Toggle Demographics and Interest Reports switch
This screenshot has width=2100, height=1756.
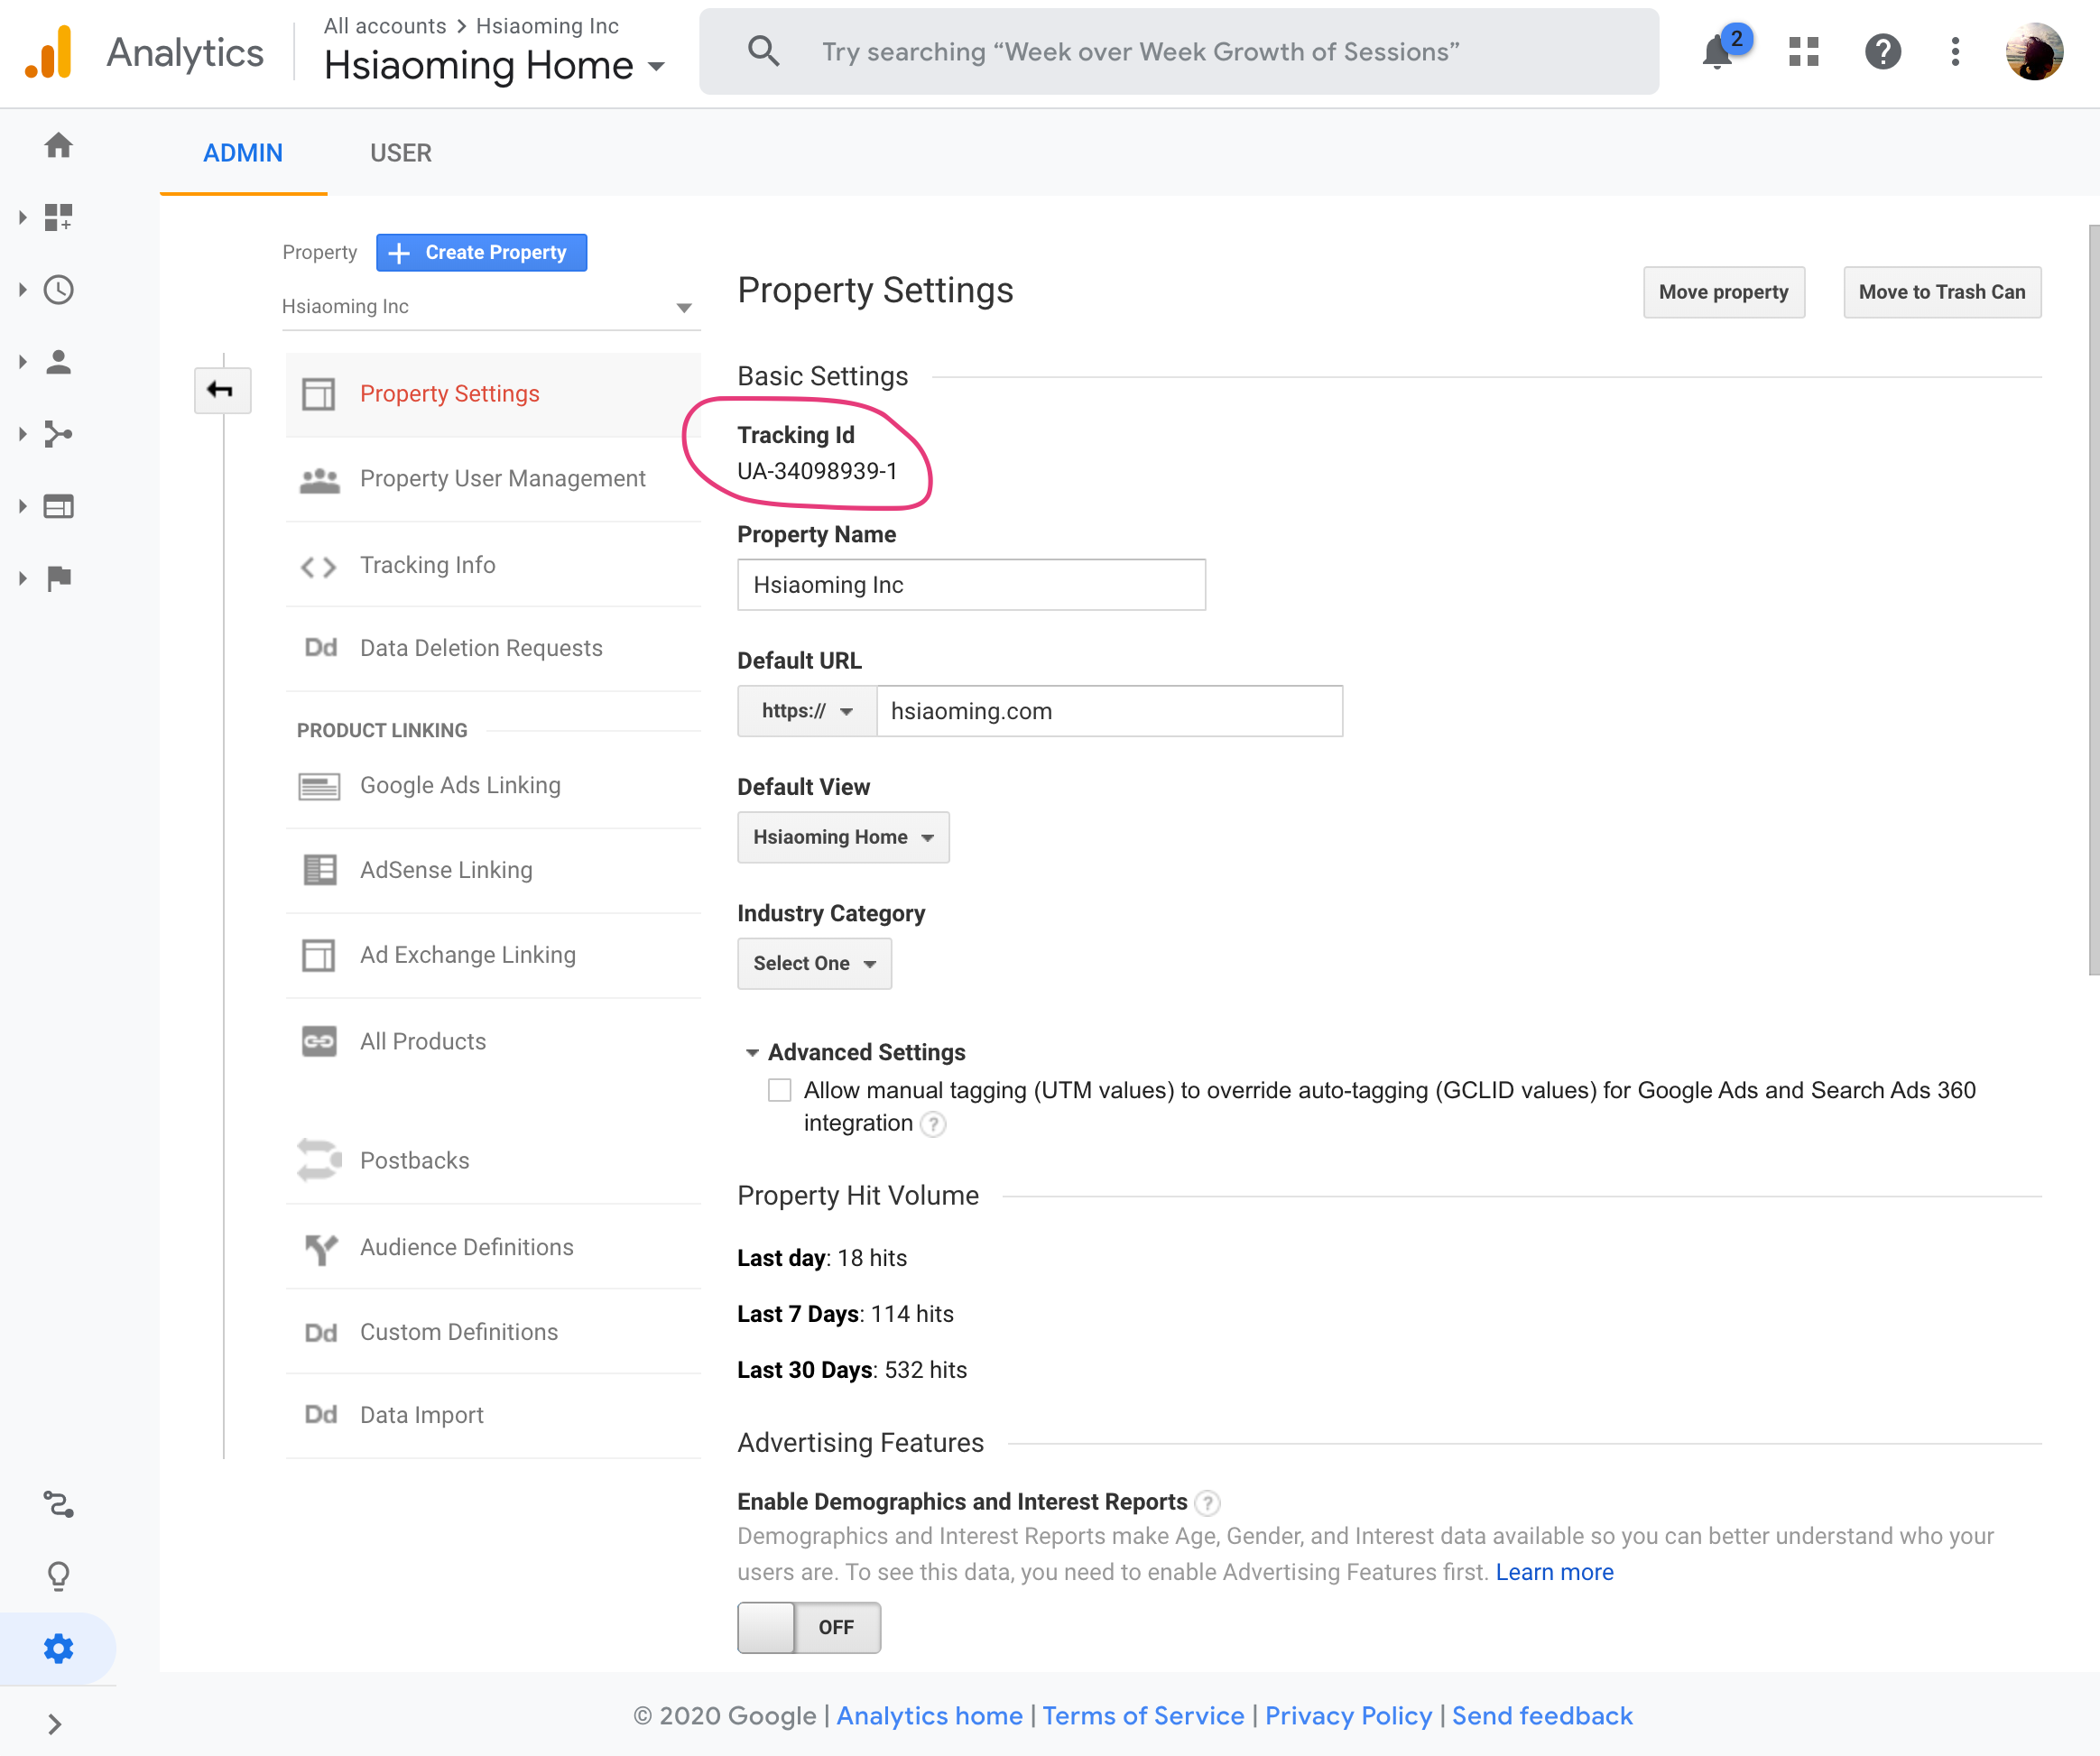point(809,1627)
